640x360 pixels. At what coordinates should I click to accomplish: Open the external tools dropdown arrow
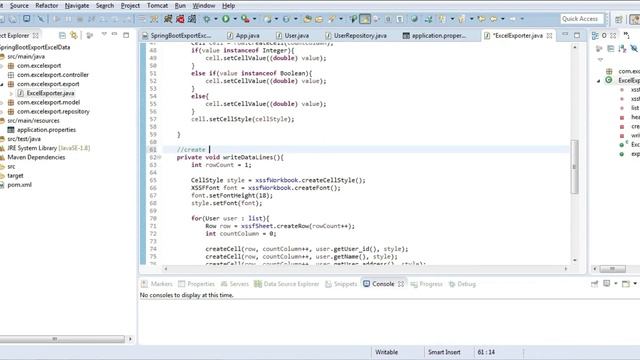(254, 19)
